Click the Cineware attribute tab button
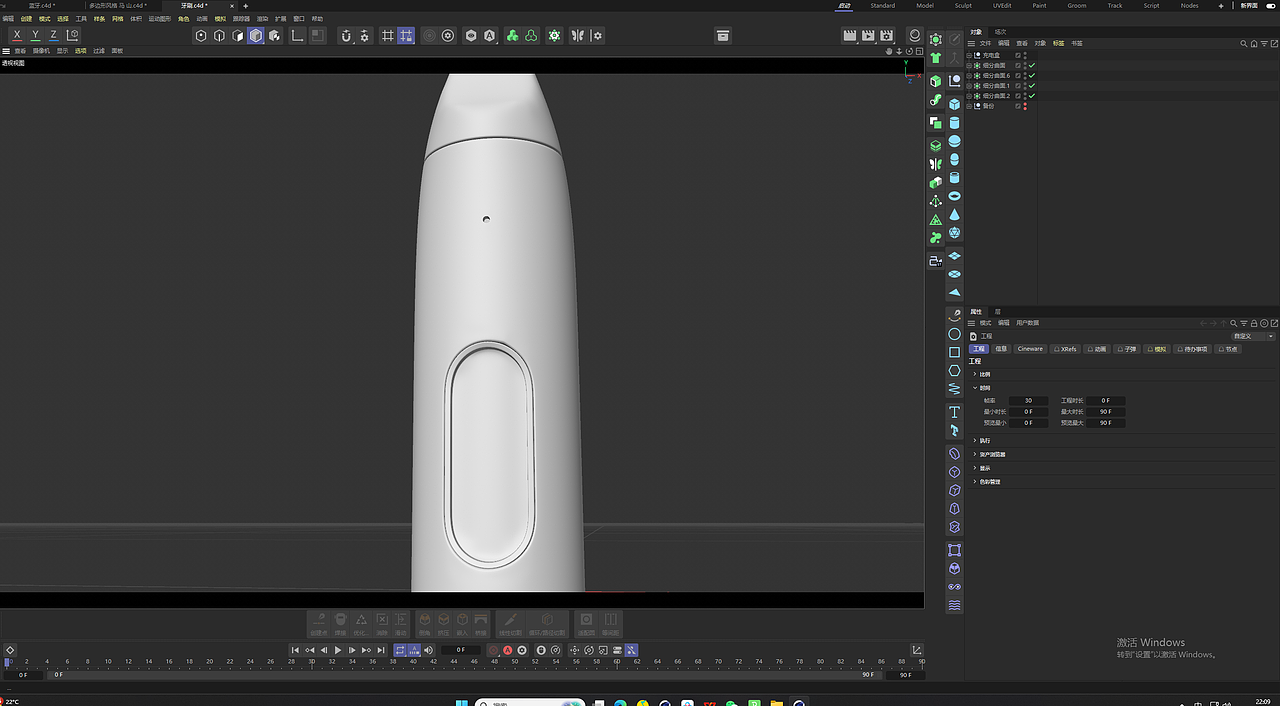1280x706 pixels. (1030, 349)
